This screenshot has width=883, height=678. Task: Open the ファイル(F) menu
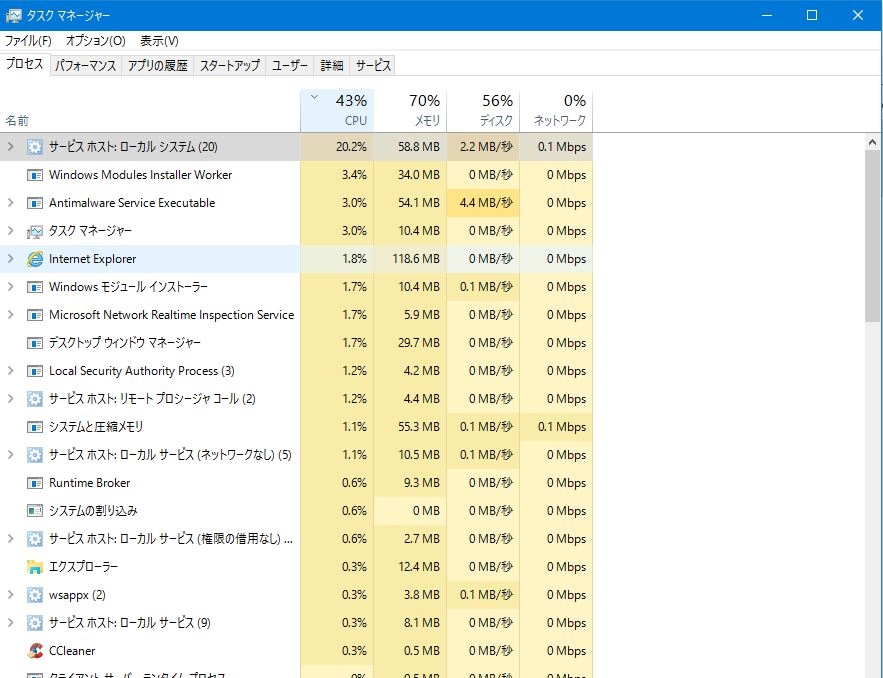click(28, 41)
